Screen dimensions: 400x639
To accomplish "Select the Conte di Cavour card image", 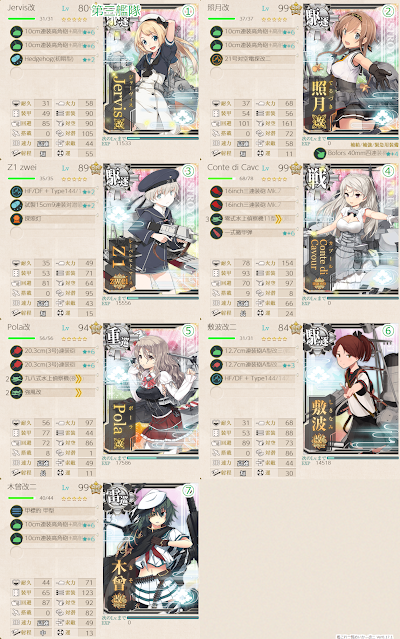I will 351,229.
